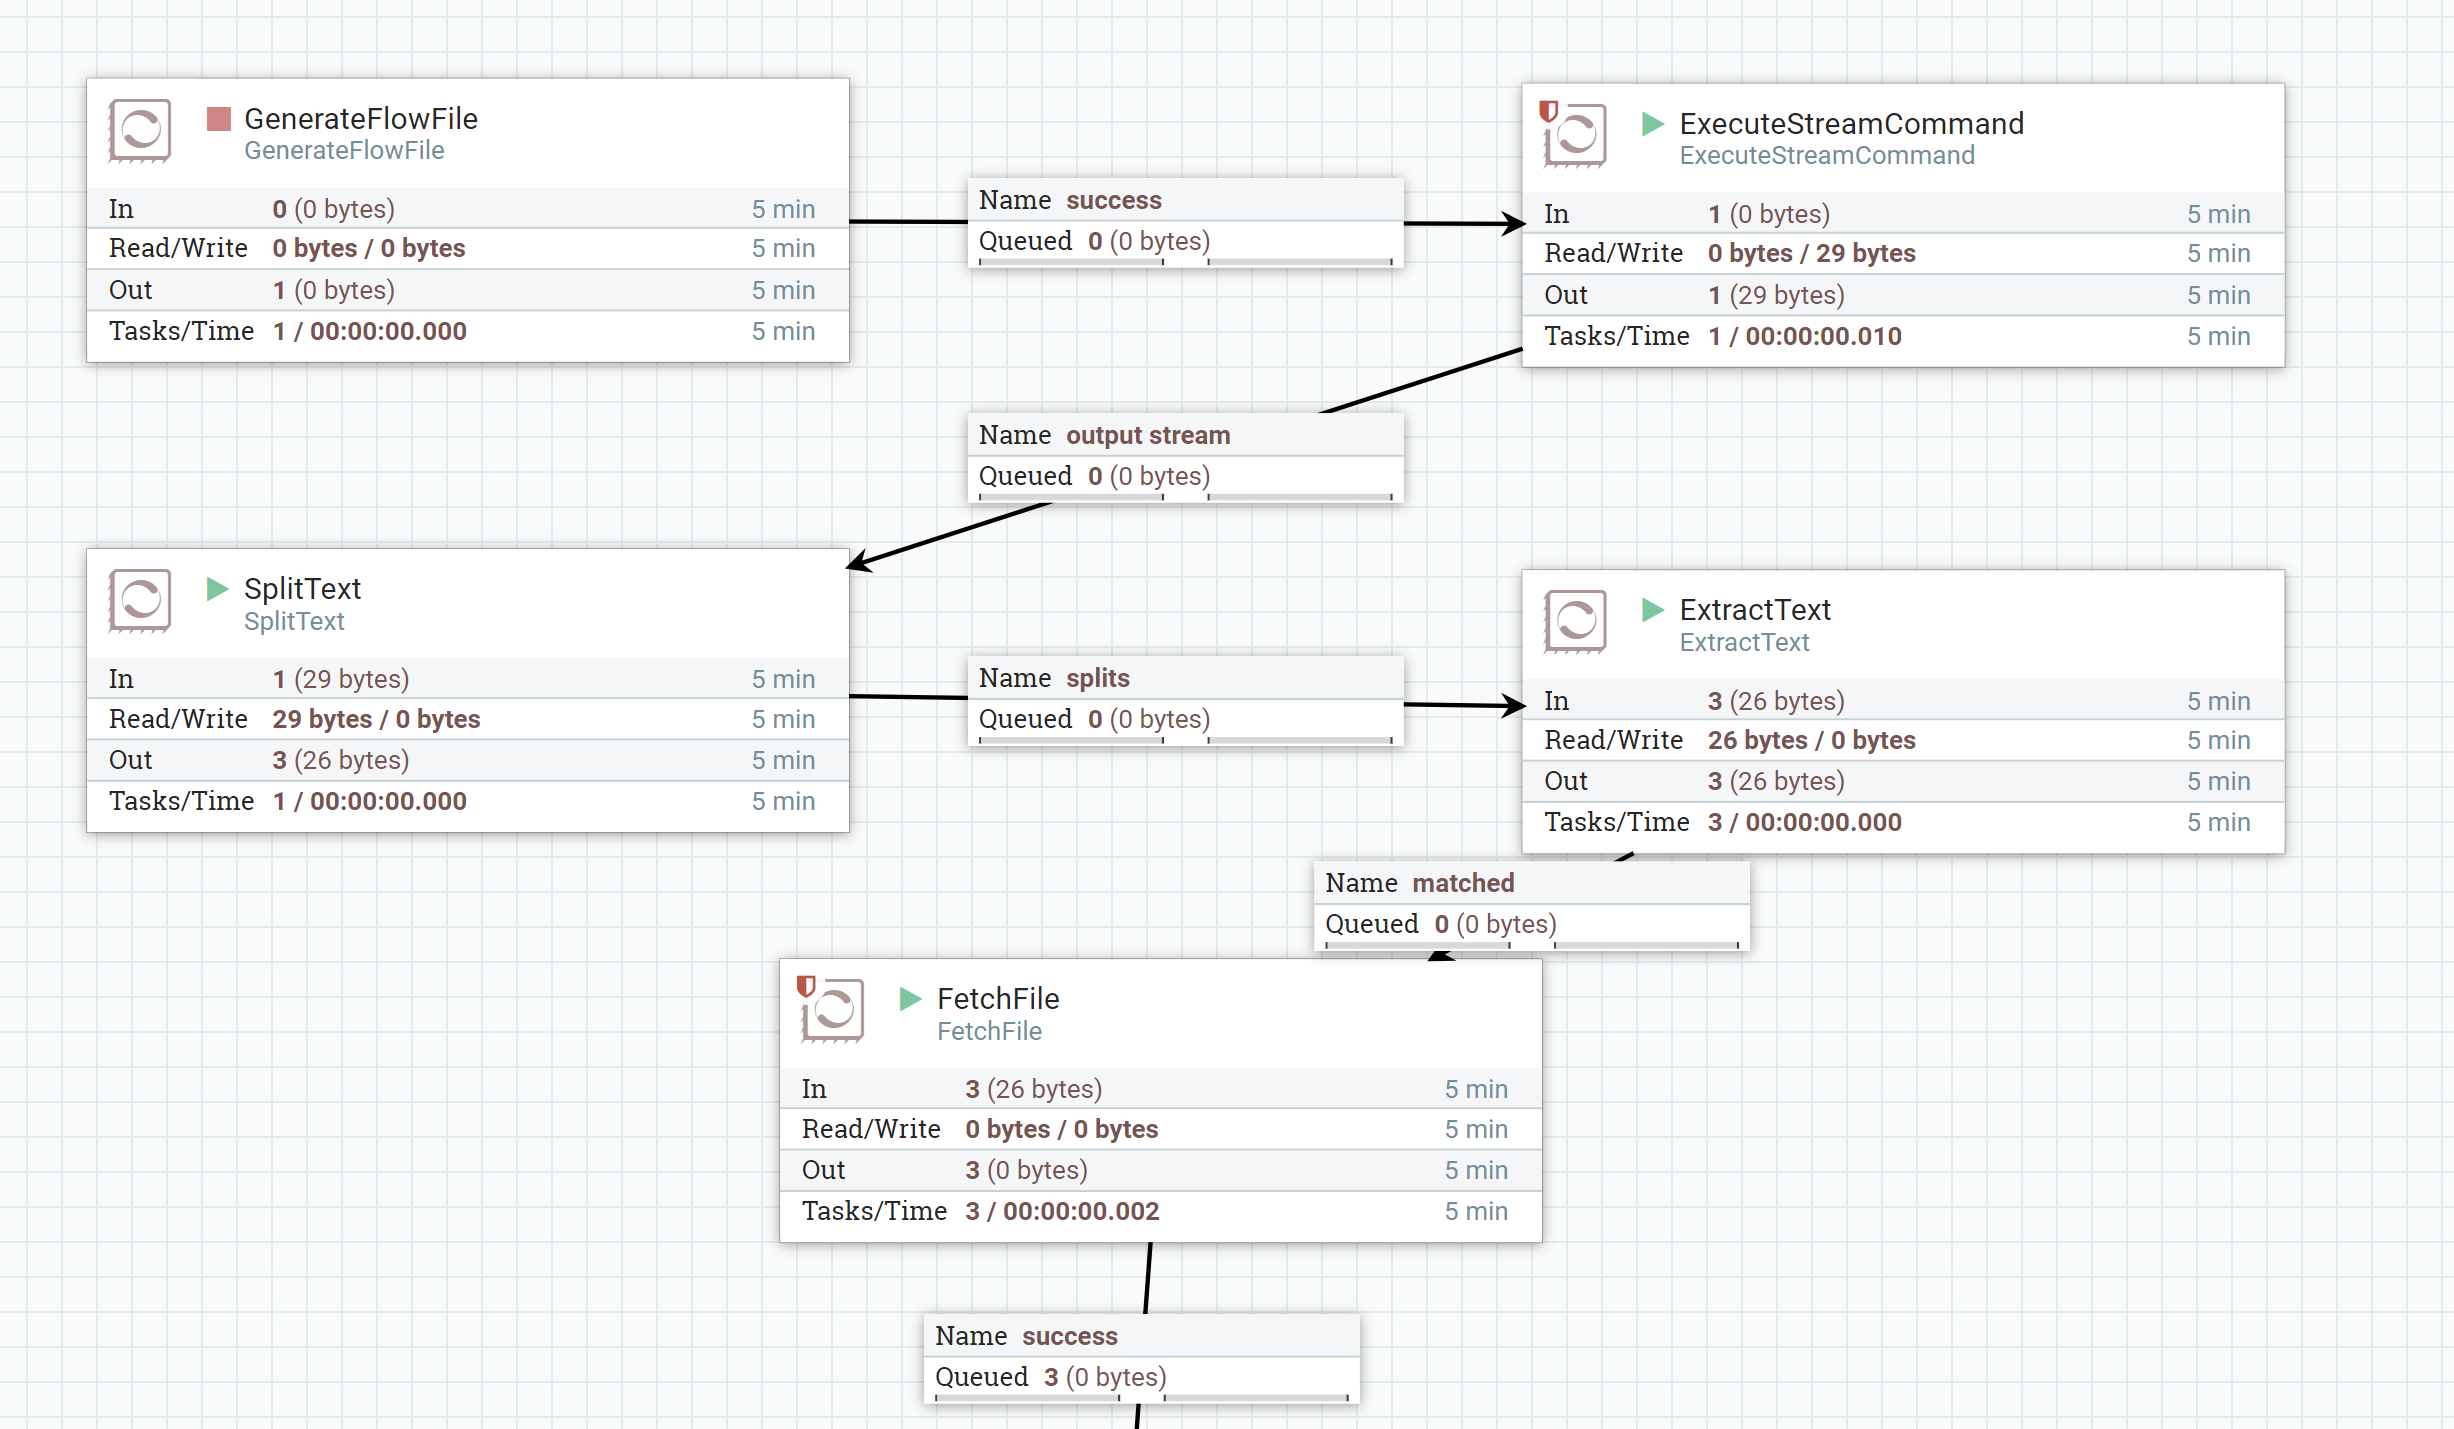This screenshot has width=2454, height=1429.
Task: Click the ExtractText processor icon
Action: click(1575, 622)
